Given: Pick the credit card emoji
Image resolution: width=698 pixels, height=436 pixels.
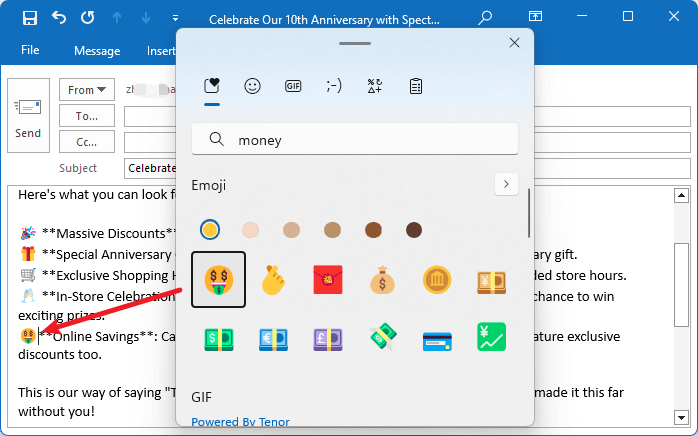Looking at the screenshot, I should [x=437, y=338].
